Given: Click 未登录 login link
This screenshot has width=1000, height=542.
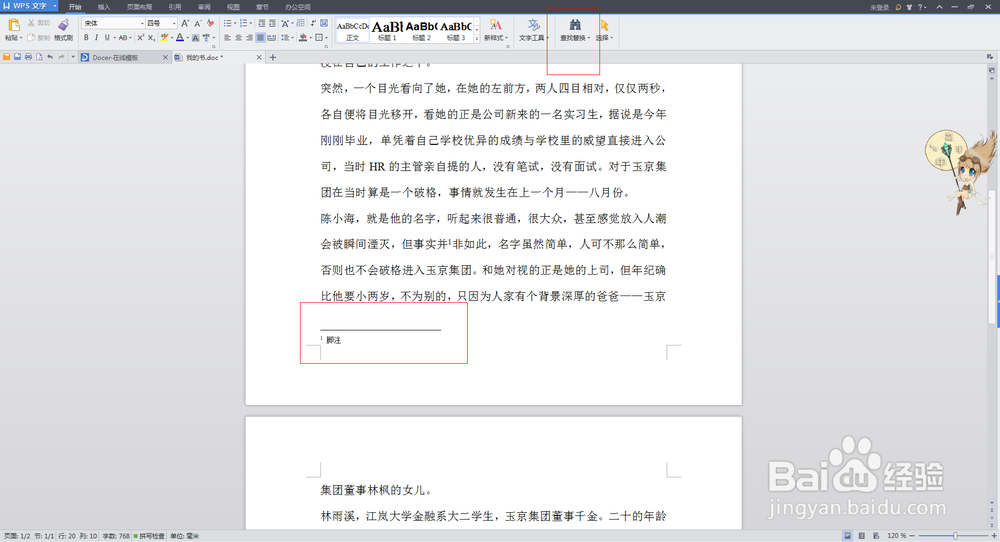Looking at the screenshot, I should pyautogui.click(x=879, y=7).
